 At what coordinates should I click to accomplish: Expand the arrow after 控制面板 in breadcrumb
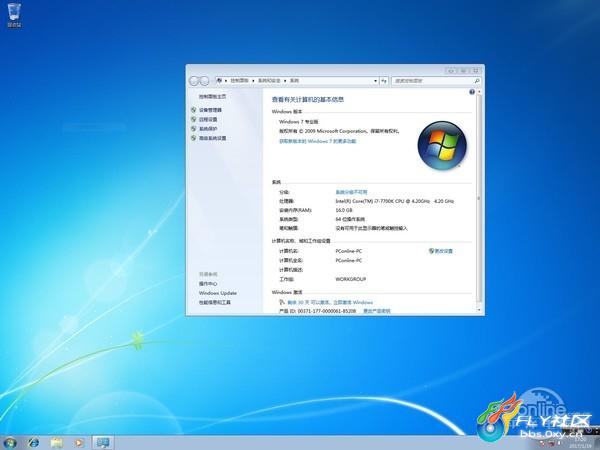point(253,81)
